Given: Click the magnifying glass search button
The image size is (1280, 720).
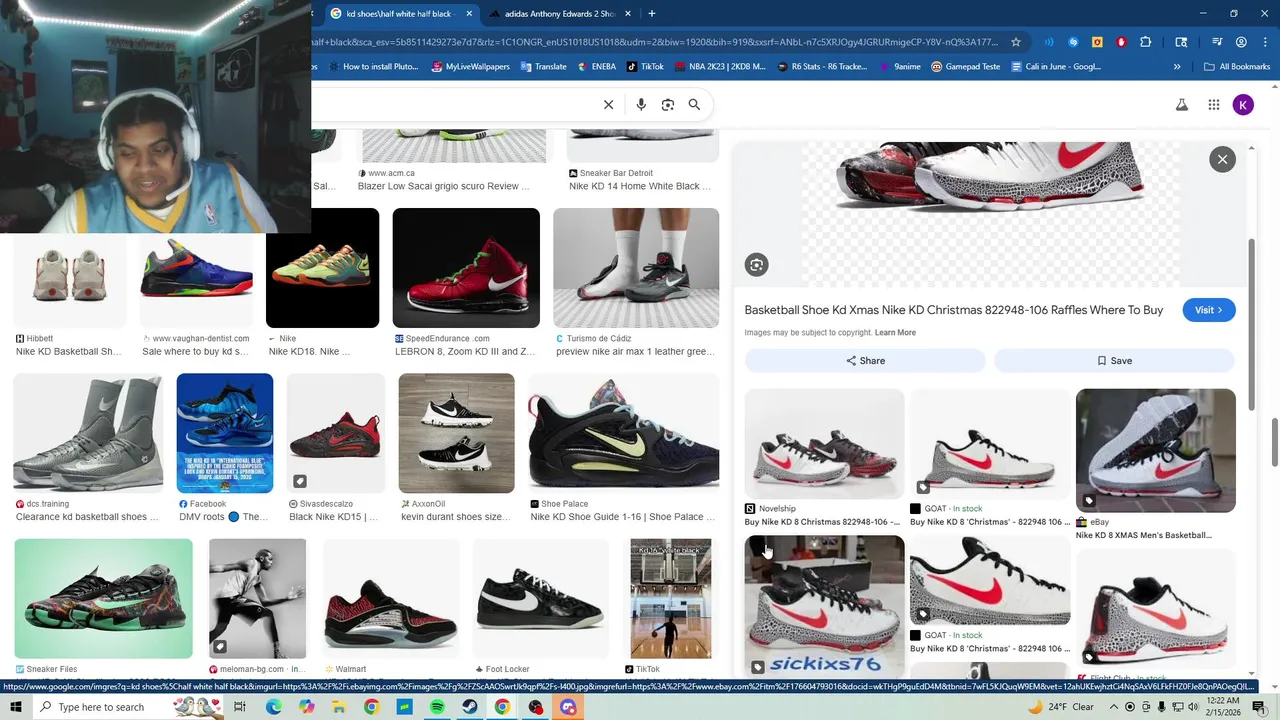Looking at the screenshot, I should tap(694, 105).
